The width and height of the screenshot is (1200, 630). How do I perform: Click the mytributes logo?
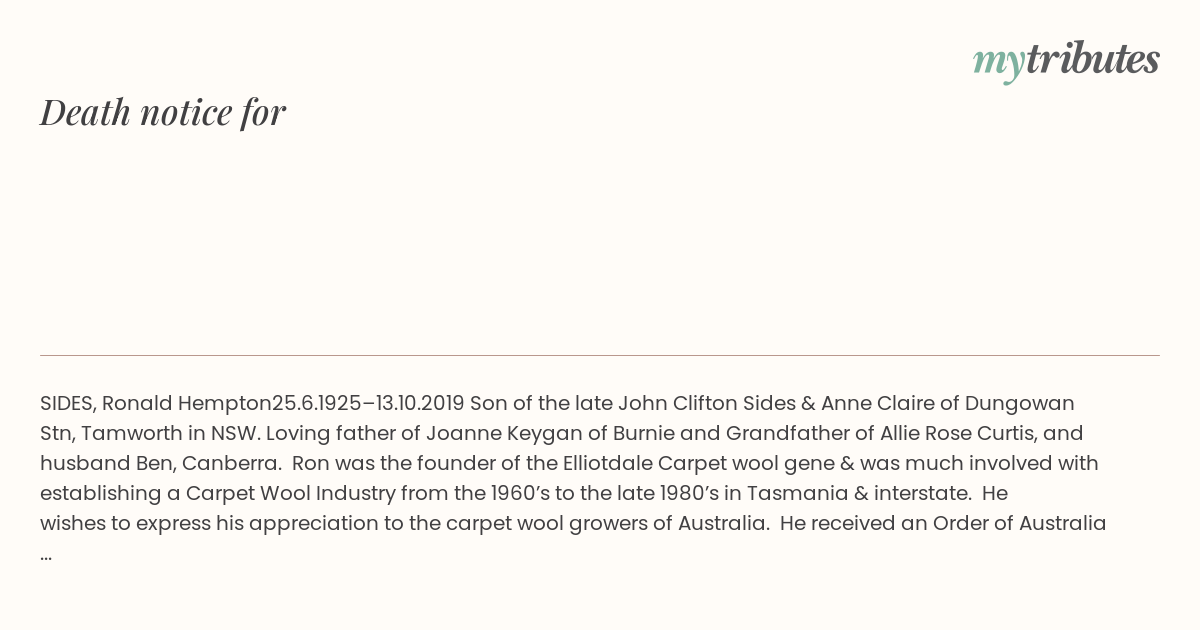click(x=1066, y=61)
